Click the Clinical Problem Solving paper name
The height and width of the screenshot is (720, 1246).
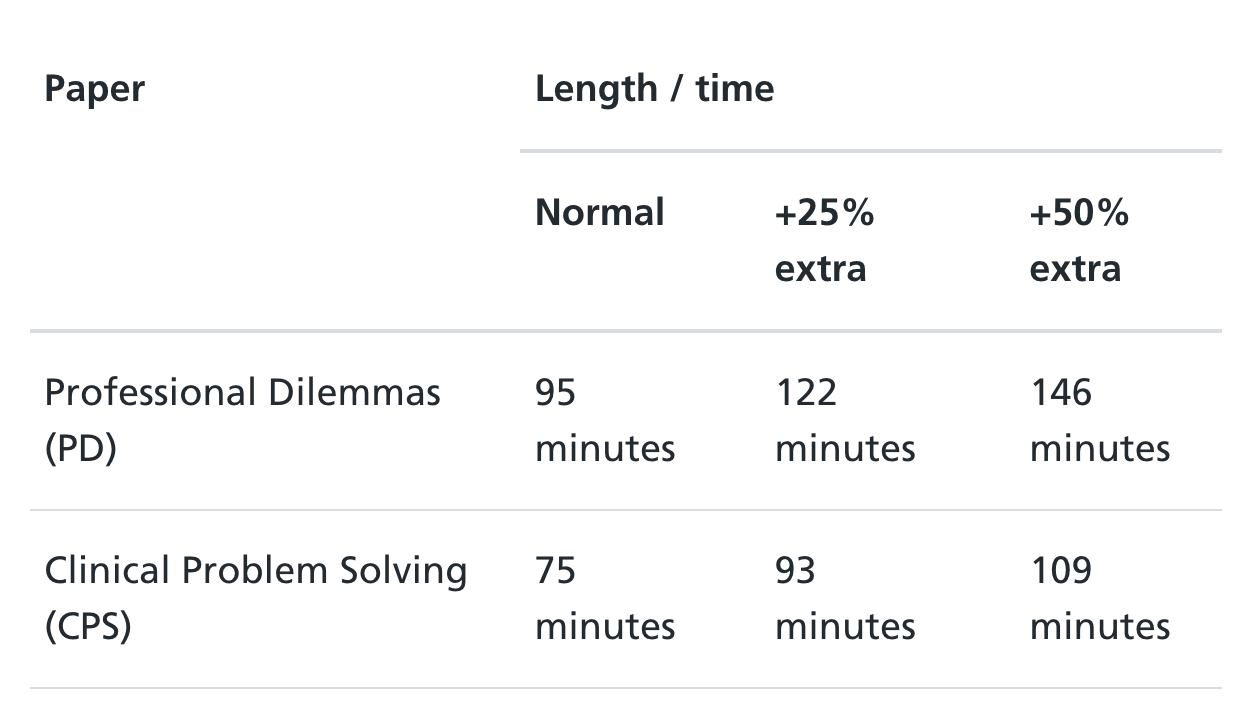point(255,570)
